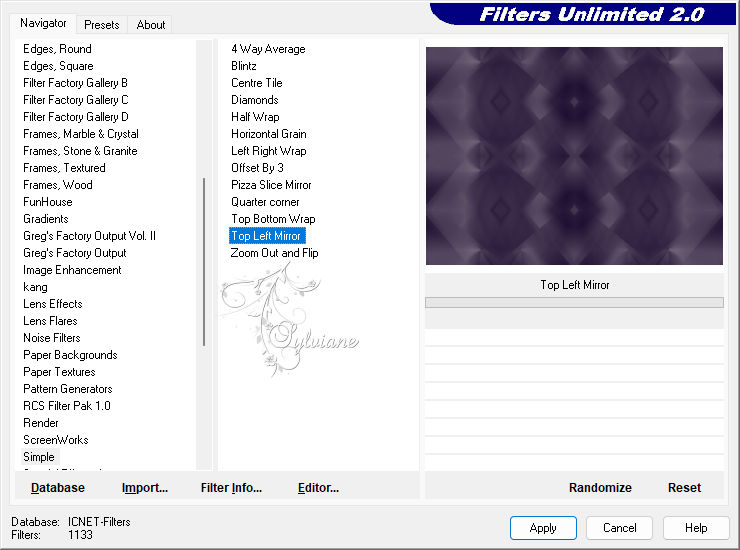Choose Frames, Marble & Crystal category
740x550 pixels.
click(81, 134)
